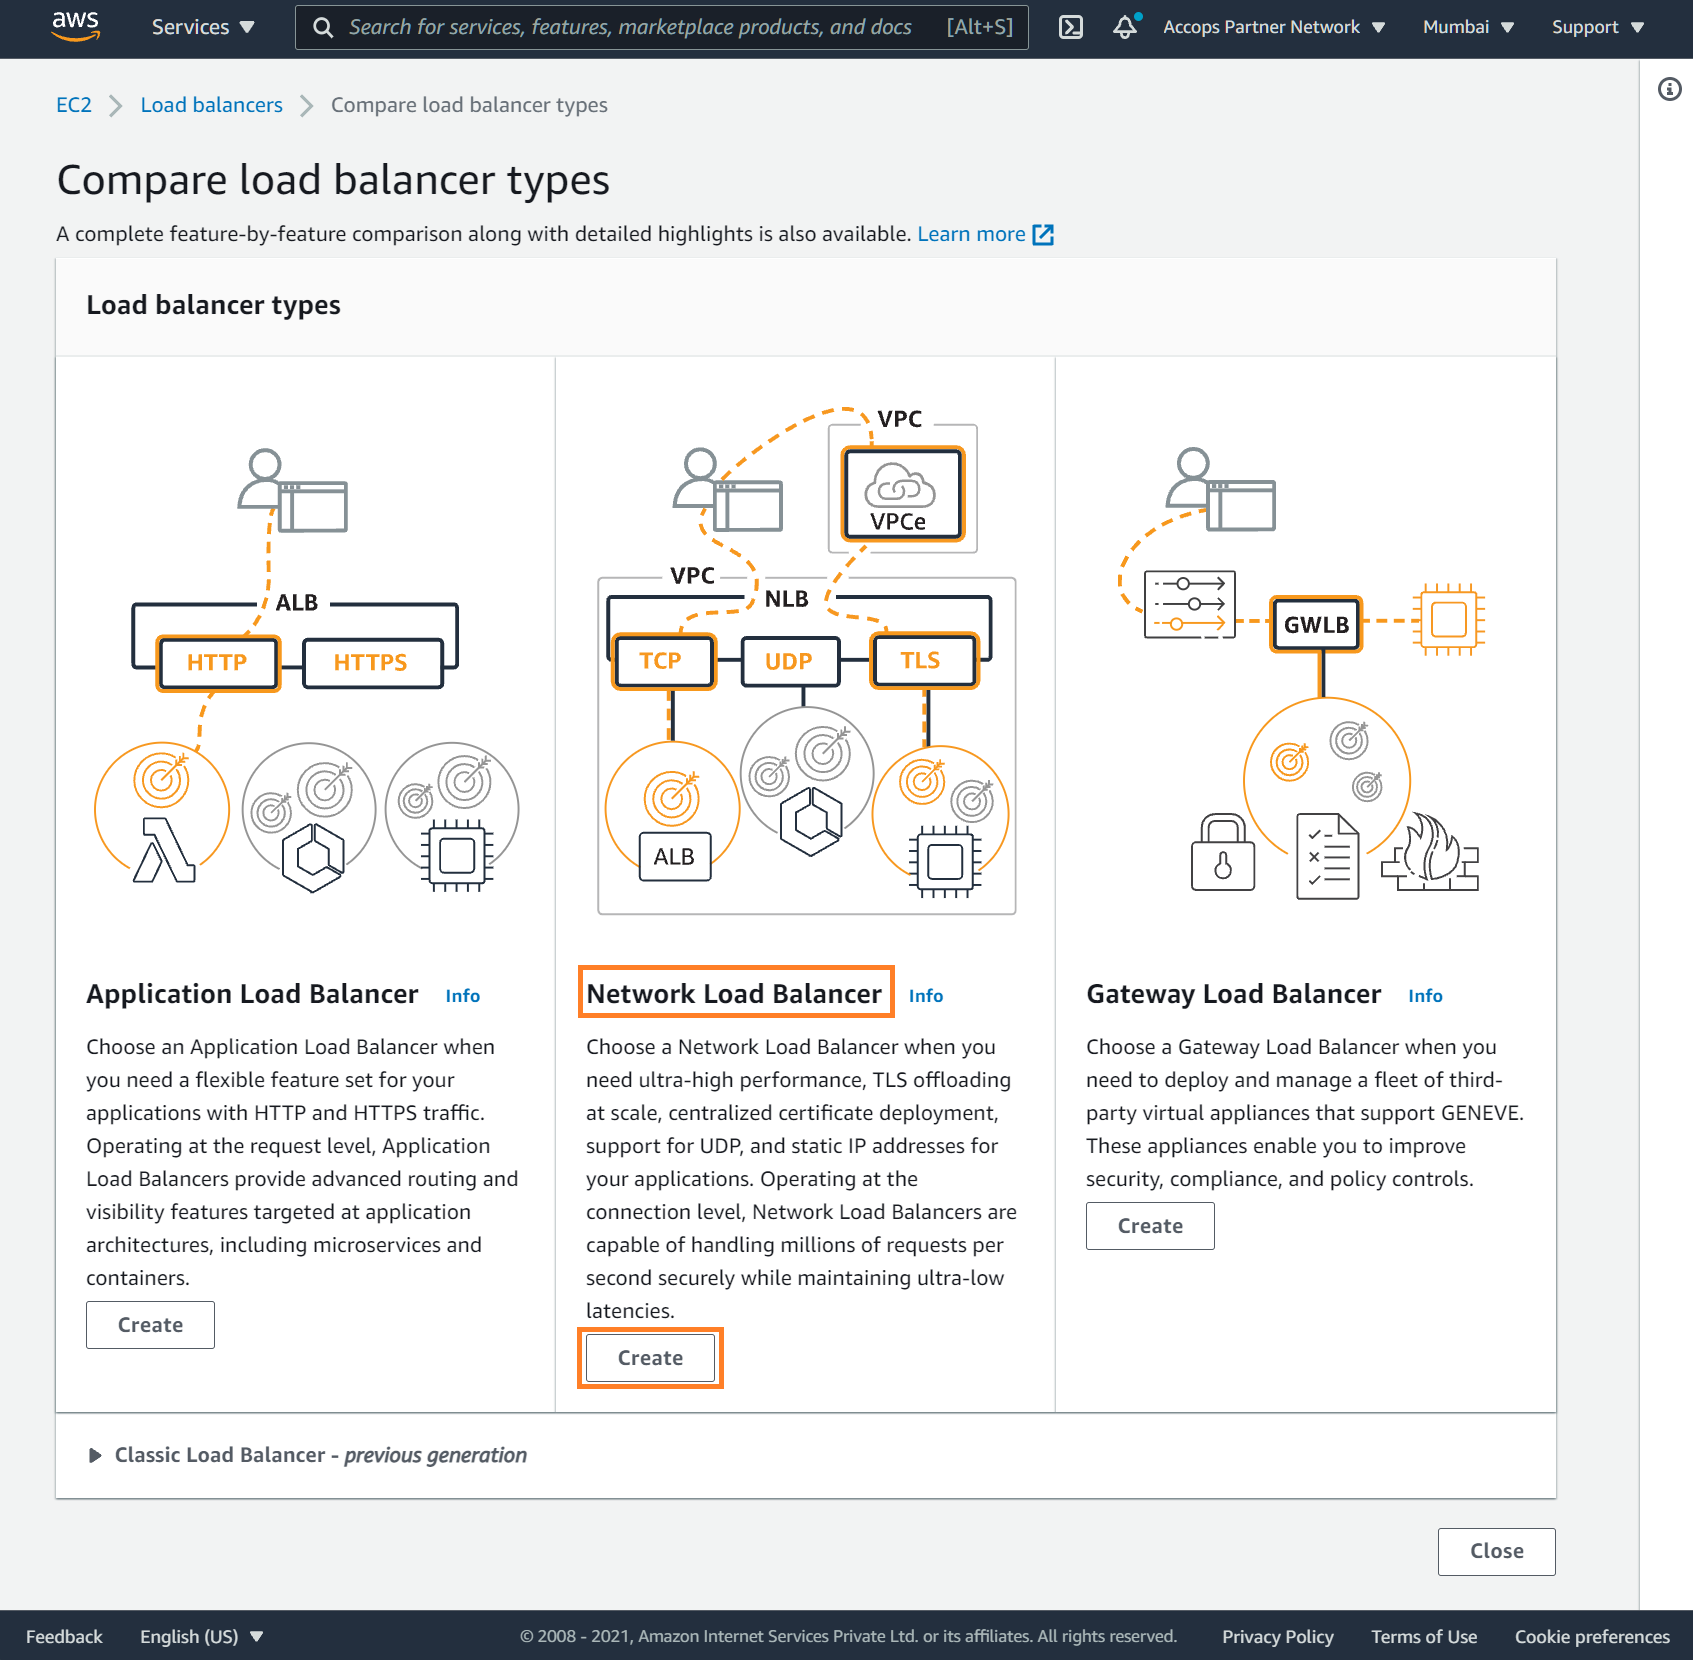The height and width of the screenshot is (1660, 1693).
Task: Go to the EC2 breadcrumb link
Action: (x=74, y=105)
